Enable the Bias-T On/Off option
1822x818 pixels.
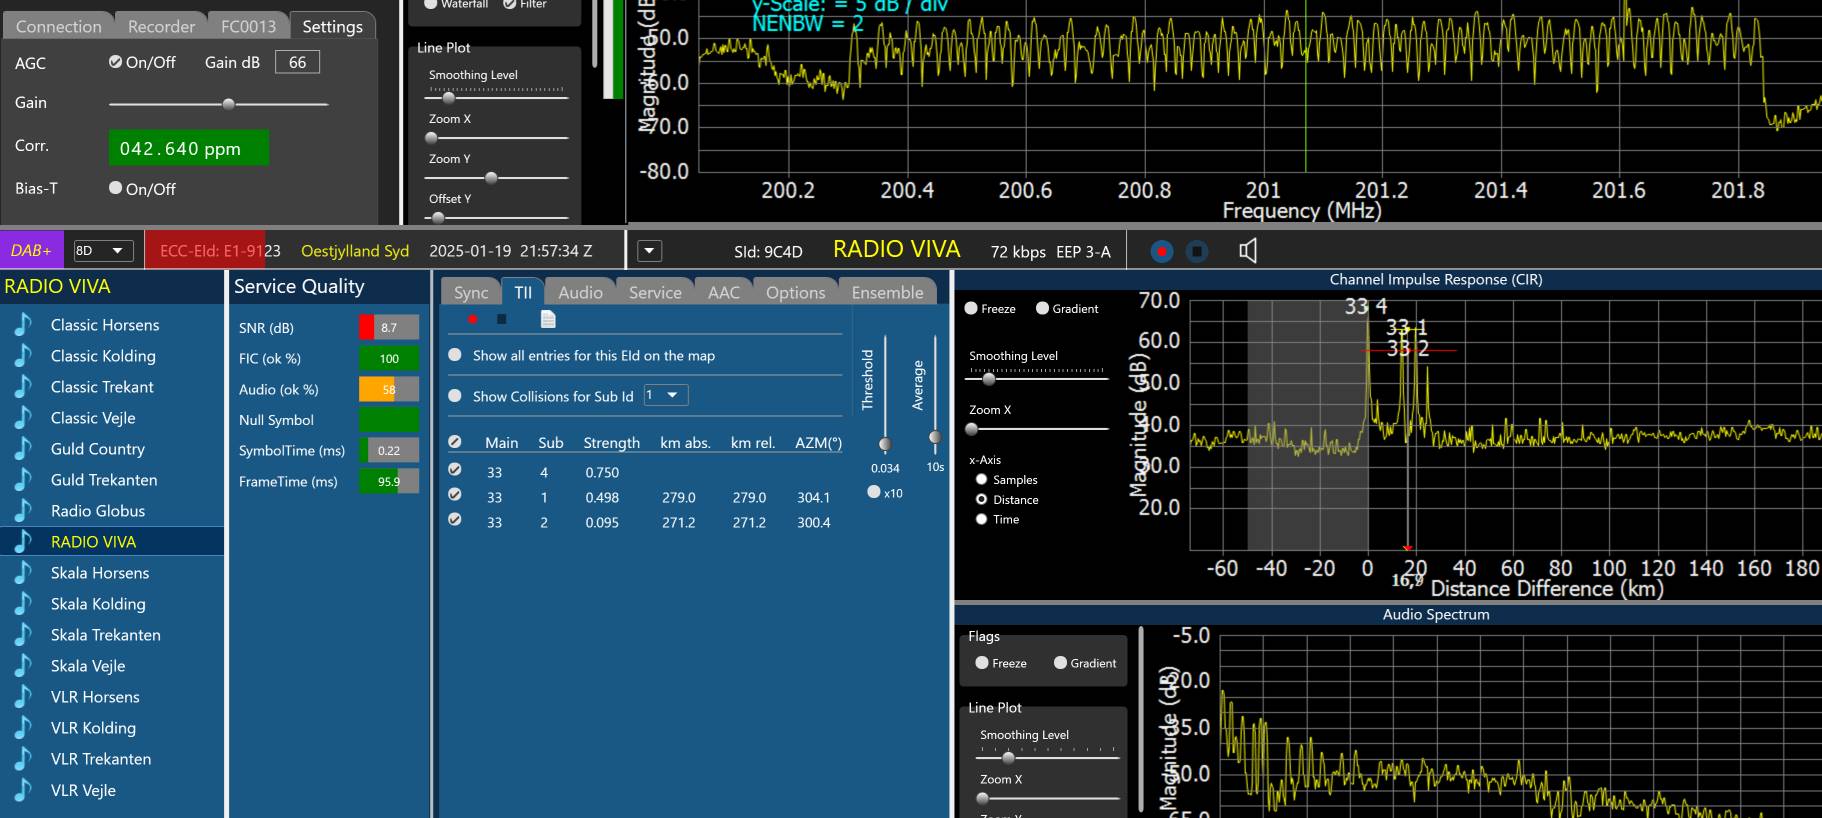click(116, 188)
